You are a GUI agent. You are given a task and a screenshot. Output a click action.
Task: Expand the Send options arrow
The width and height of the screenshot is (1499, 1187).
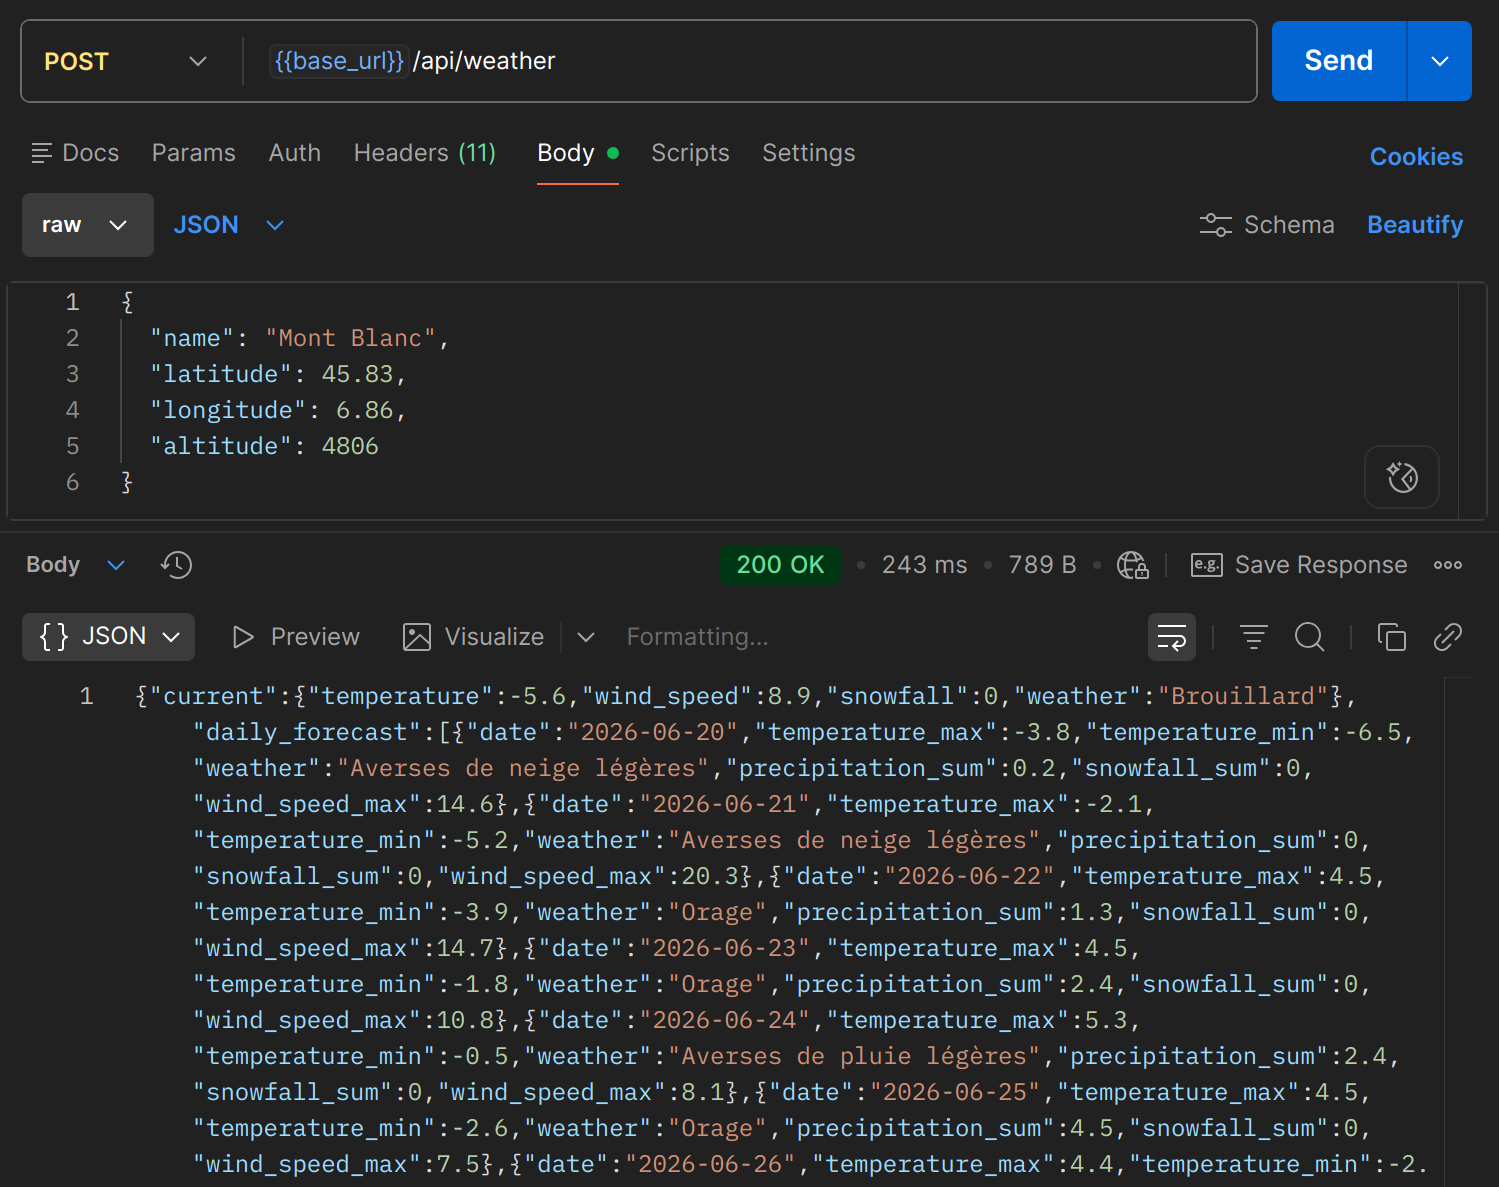pyautogui.click(x=1440, y=61)
